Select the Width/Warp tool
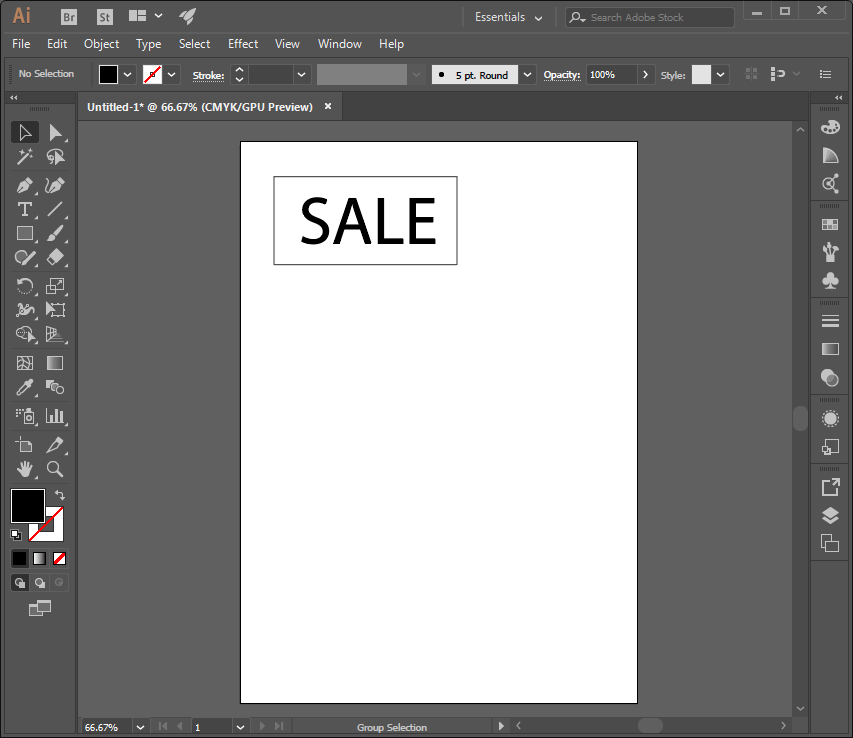The image size is (853, 738). pyautogui.click(x=24, y=309)
